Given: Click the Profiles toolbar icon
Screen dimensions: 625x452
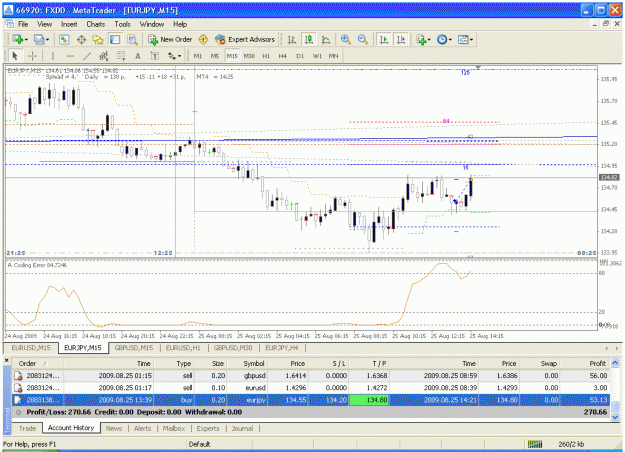Looking at the screenshot, I should (39, 39).
